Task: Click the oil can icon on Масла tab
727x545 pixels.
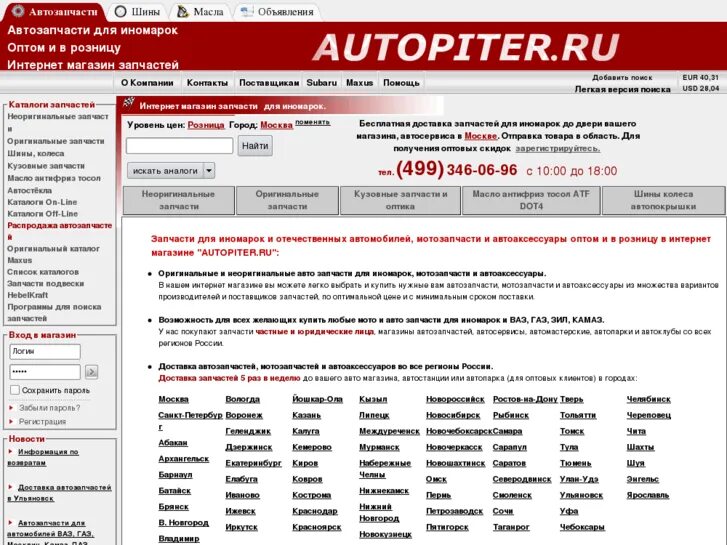Action: click(183, 12)
